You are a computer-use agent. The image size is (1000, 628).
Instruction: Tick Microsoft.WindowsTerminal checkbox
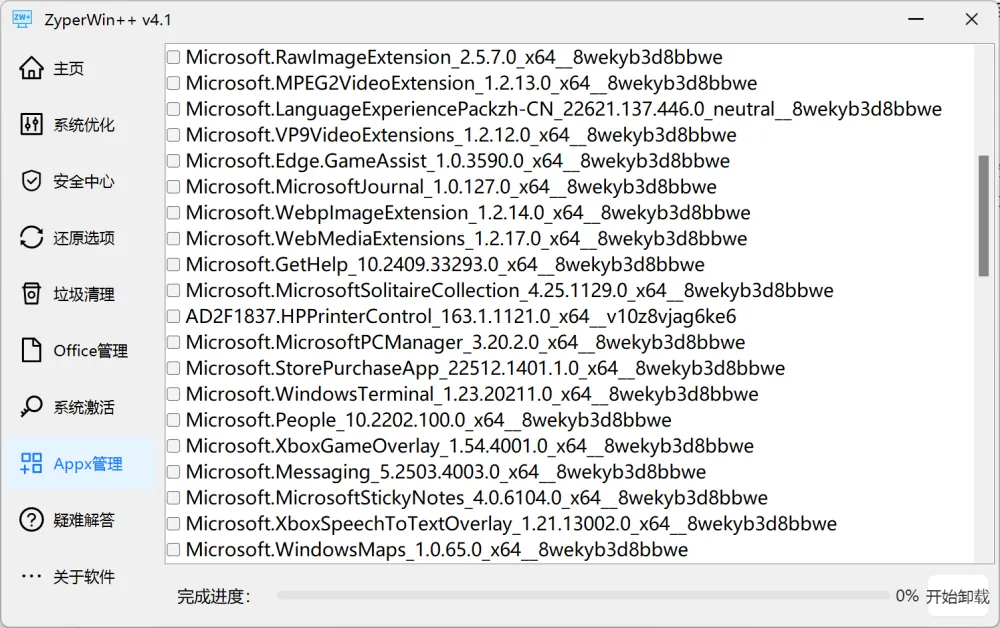173,394
